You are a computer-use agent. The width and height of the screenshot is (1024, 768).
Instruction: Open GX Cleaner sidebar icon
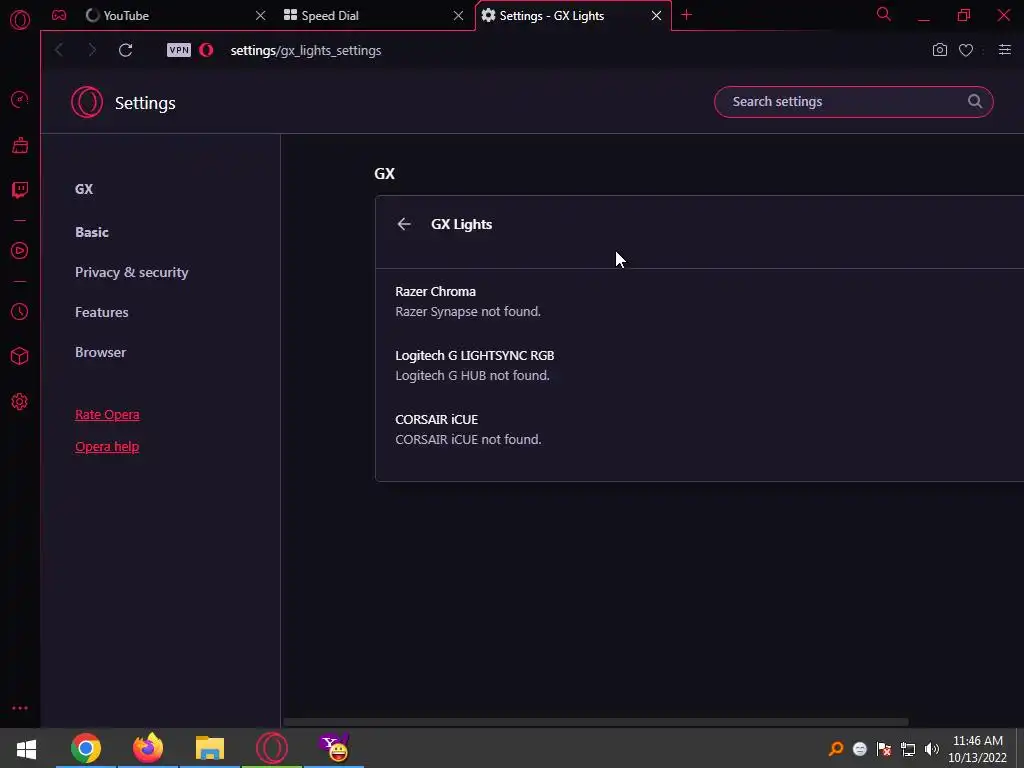click(x=20, y=145)
